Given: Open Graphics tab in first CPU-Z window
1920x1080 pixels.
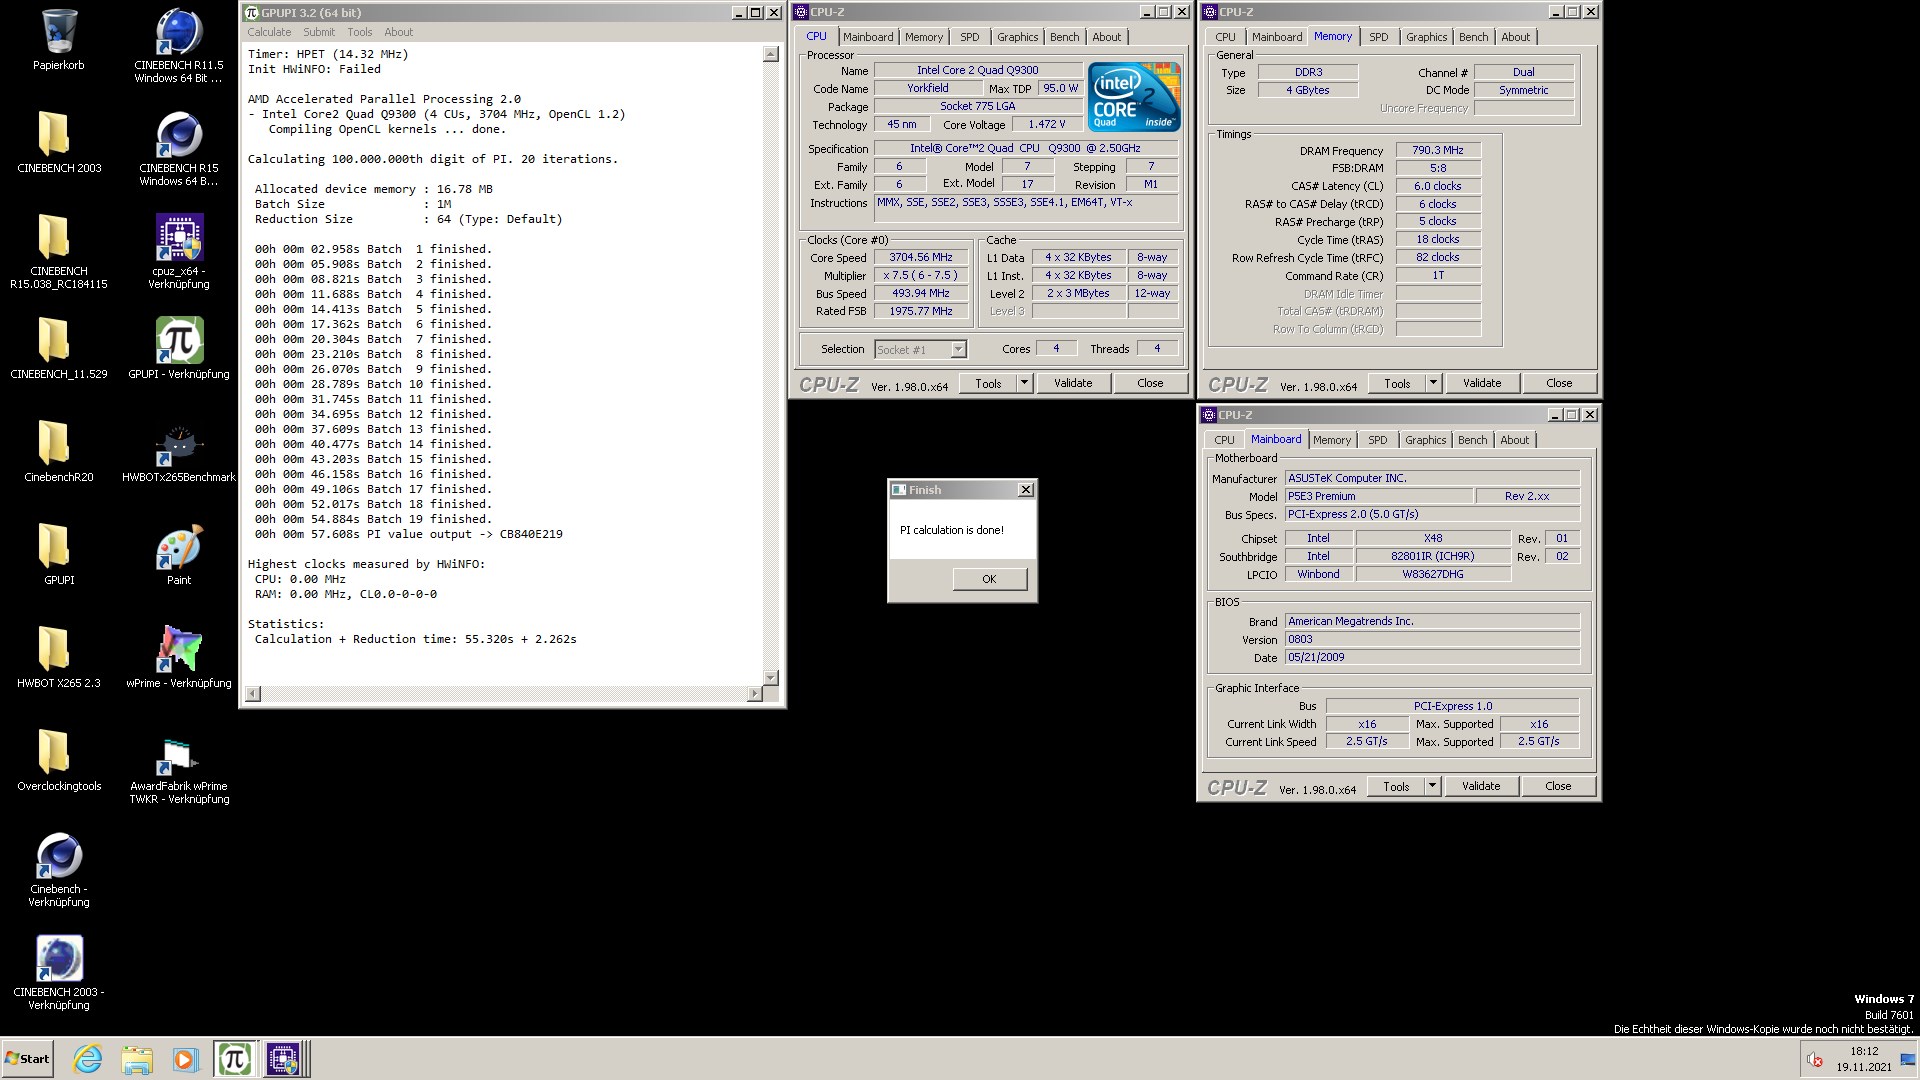Looking at the screenshot, I should [1017, 37].
